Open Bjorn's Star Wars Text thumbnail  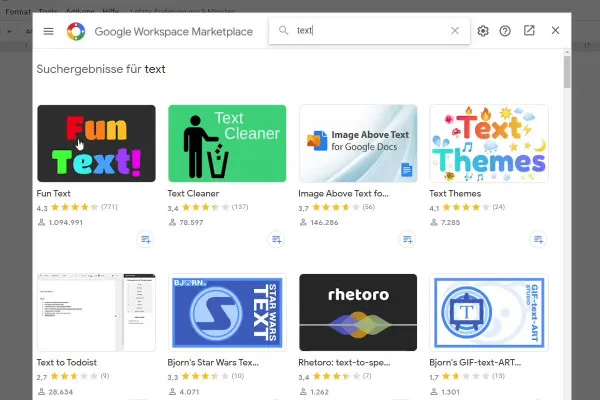coord(227,312)
